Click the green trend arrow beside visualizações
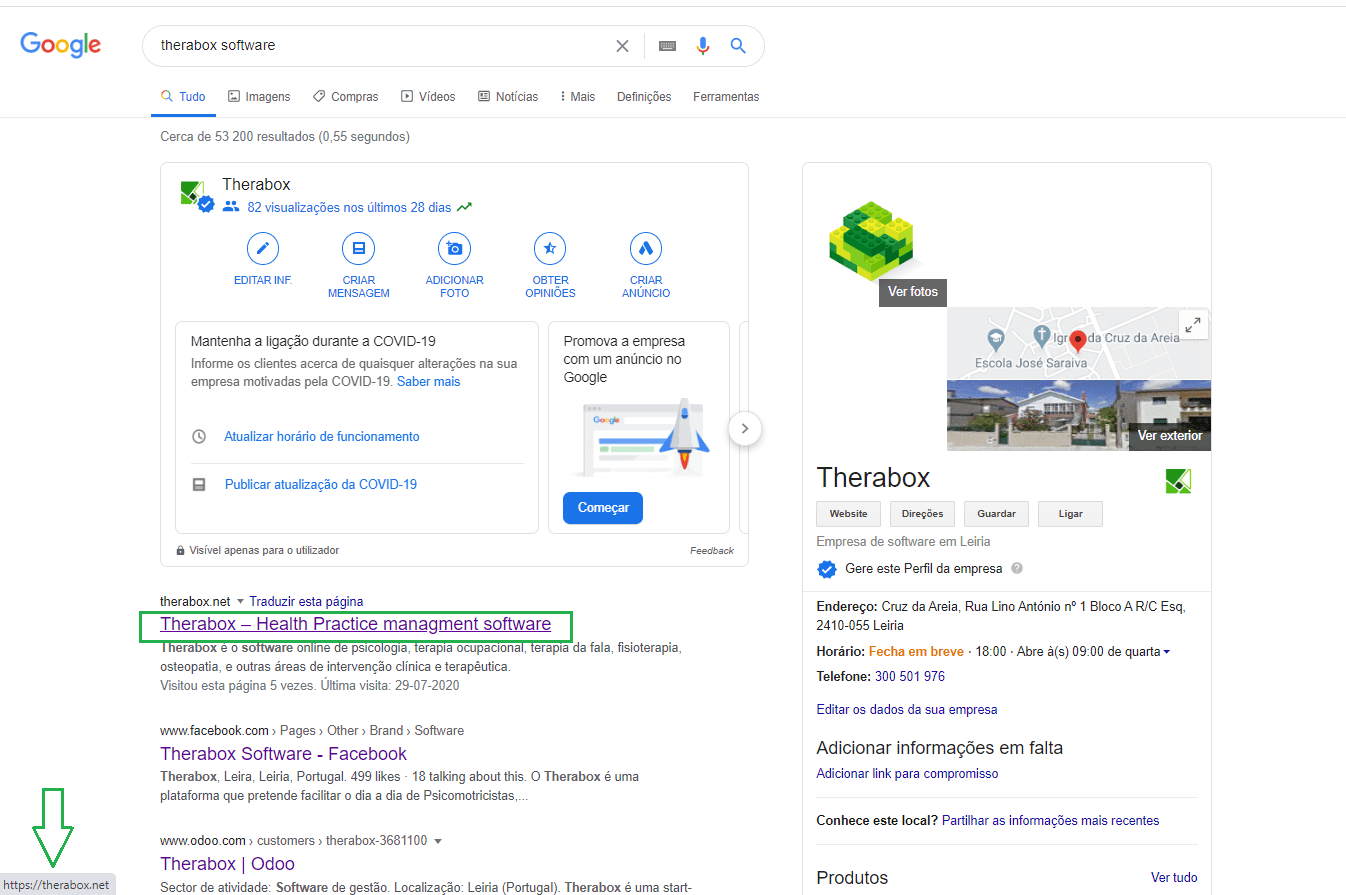Screen dimensions: 1346x895 click(464, 208)
